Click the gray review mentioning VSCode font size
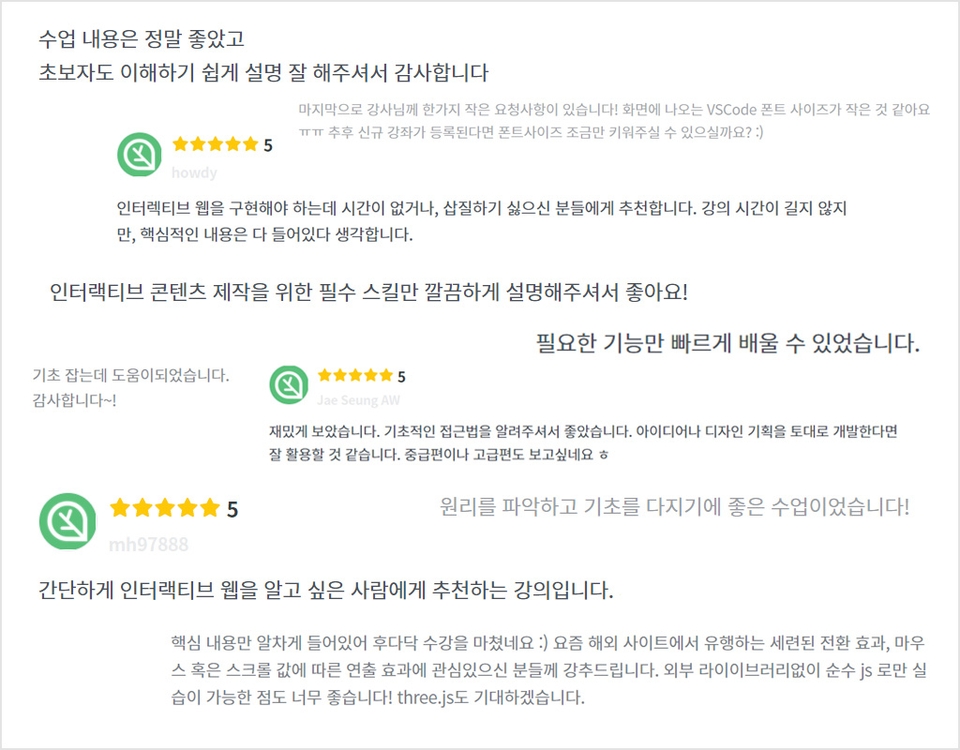This screenshot has height=750, width=960. click(614, 121)
